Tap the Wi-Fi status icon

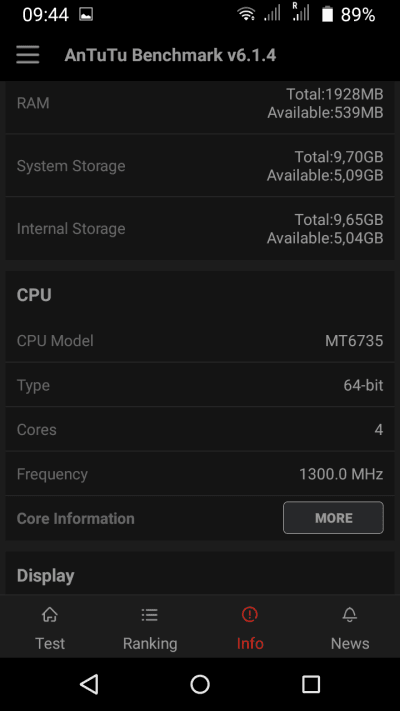pyautogui.click(x=246, y=14)
